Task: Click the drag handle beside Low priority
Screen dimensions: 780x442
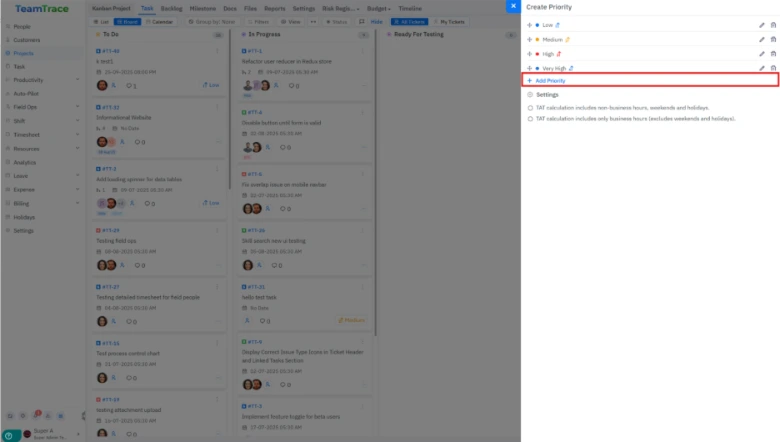Action: 529,24
